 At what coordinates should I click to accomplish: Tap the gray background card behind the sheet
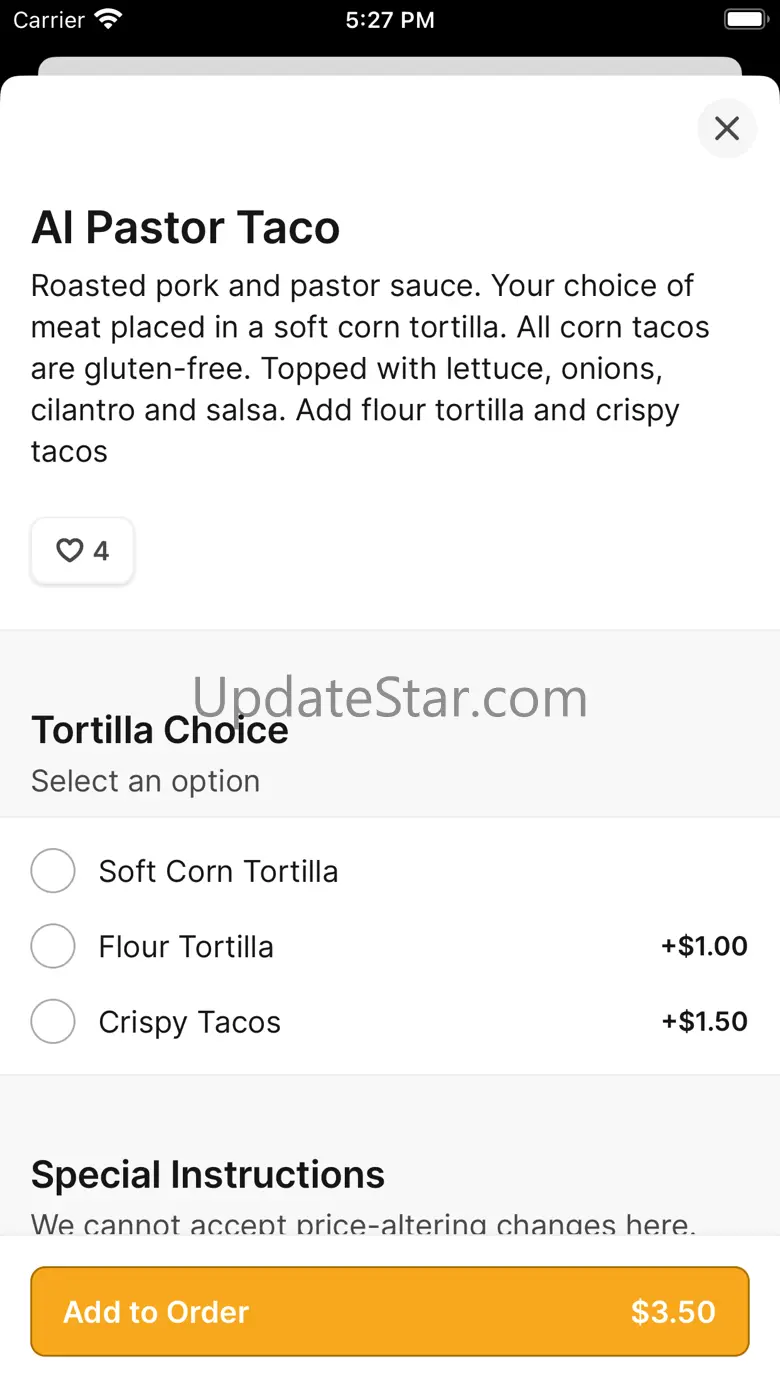click(x=390, y=66)
